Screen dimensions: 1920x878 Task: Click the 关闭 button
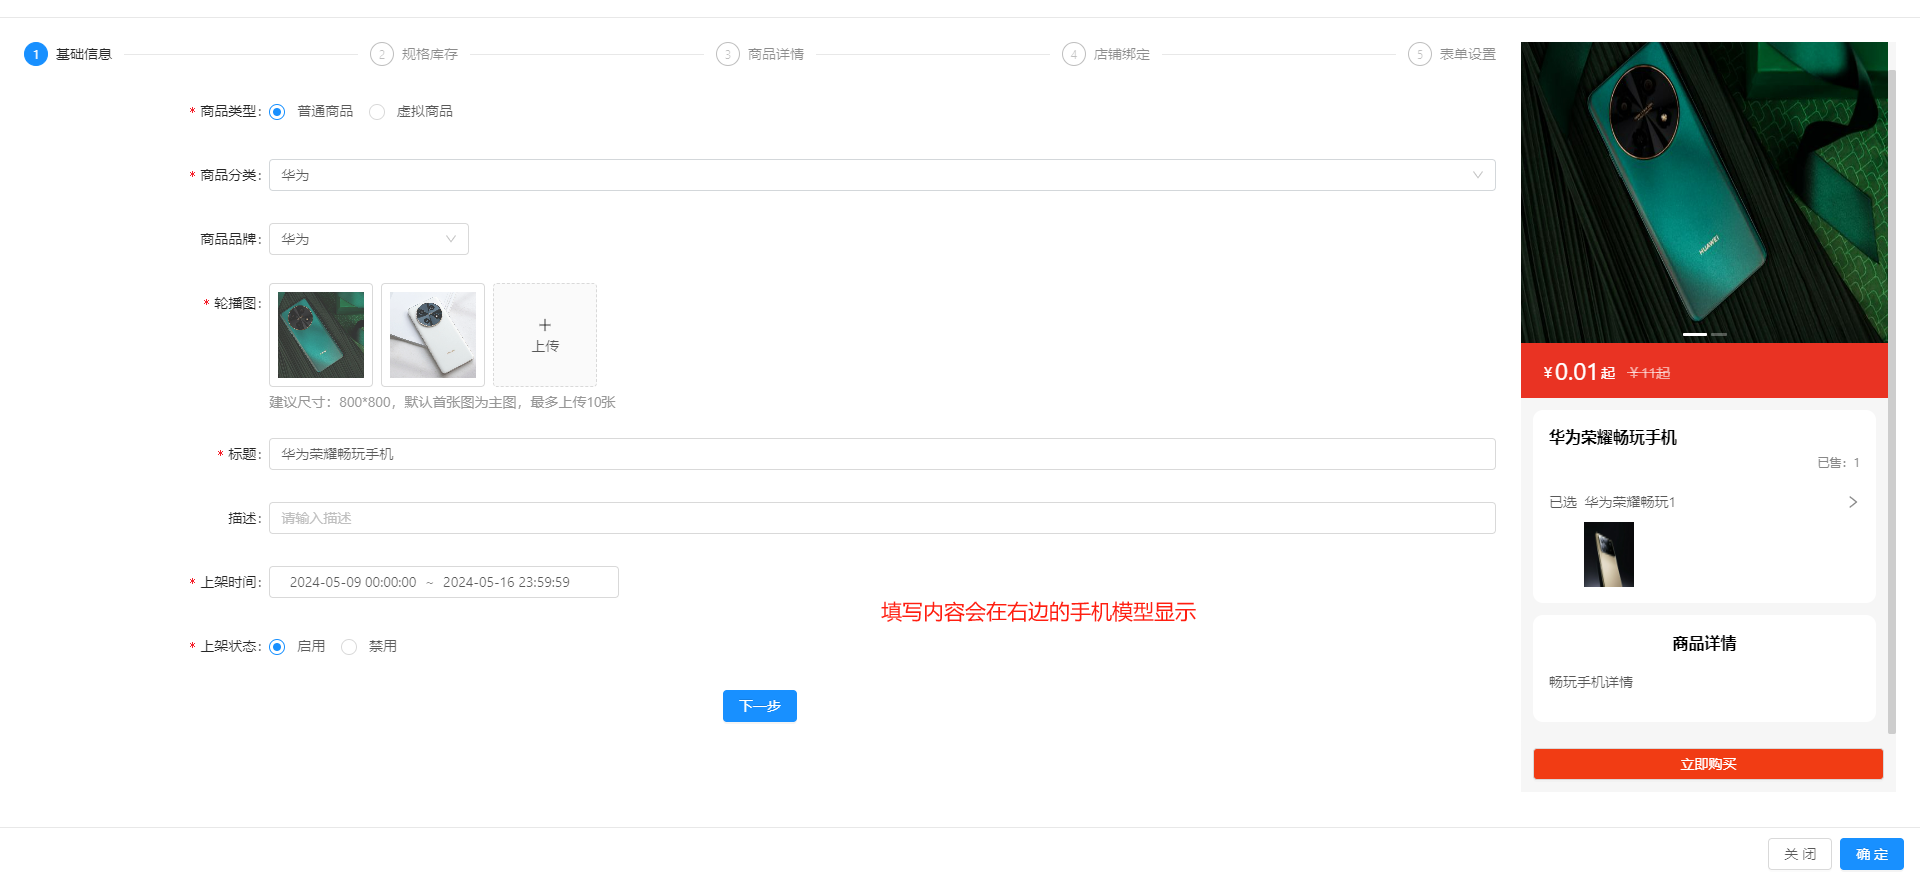click(1800, 854)
